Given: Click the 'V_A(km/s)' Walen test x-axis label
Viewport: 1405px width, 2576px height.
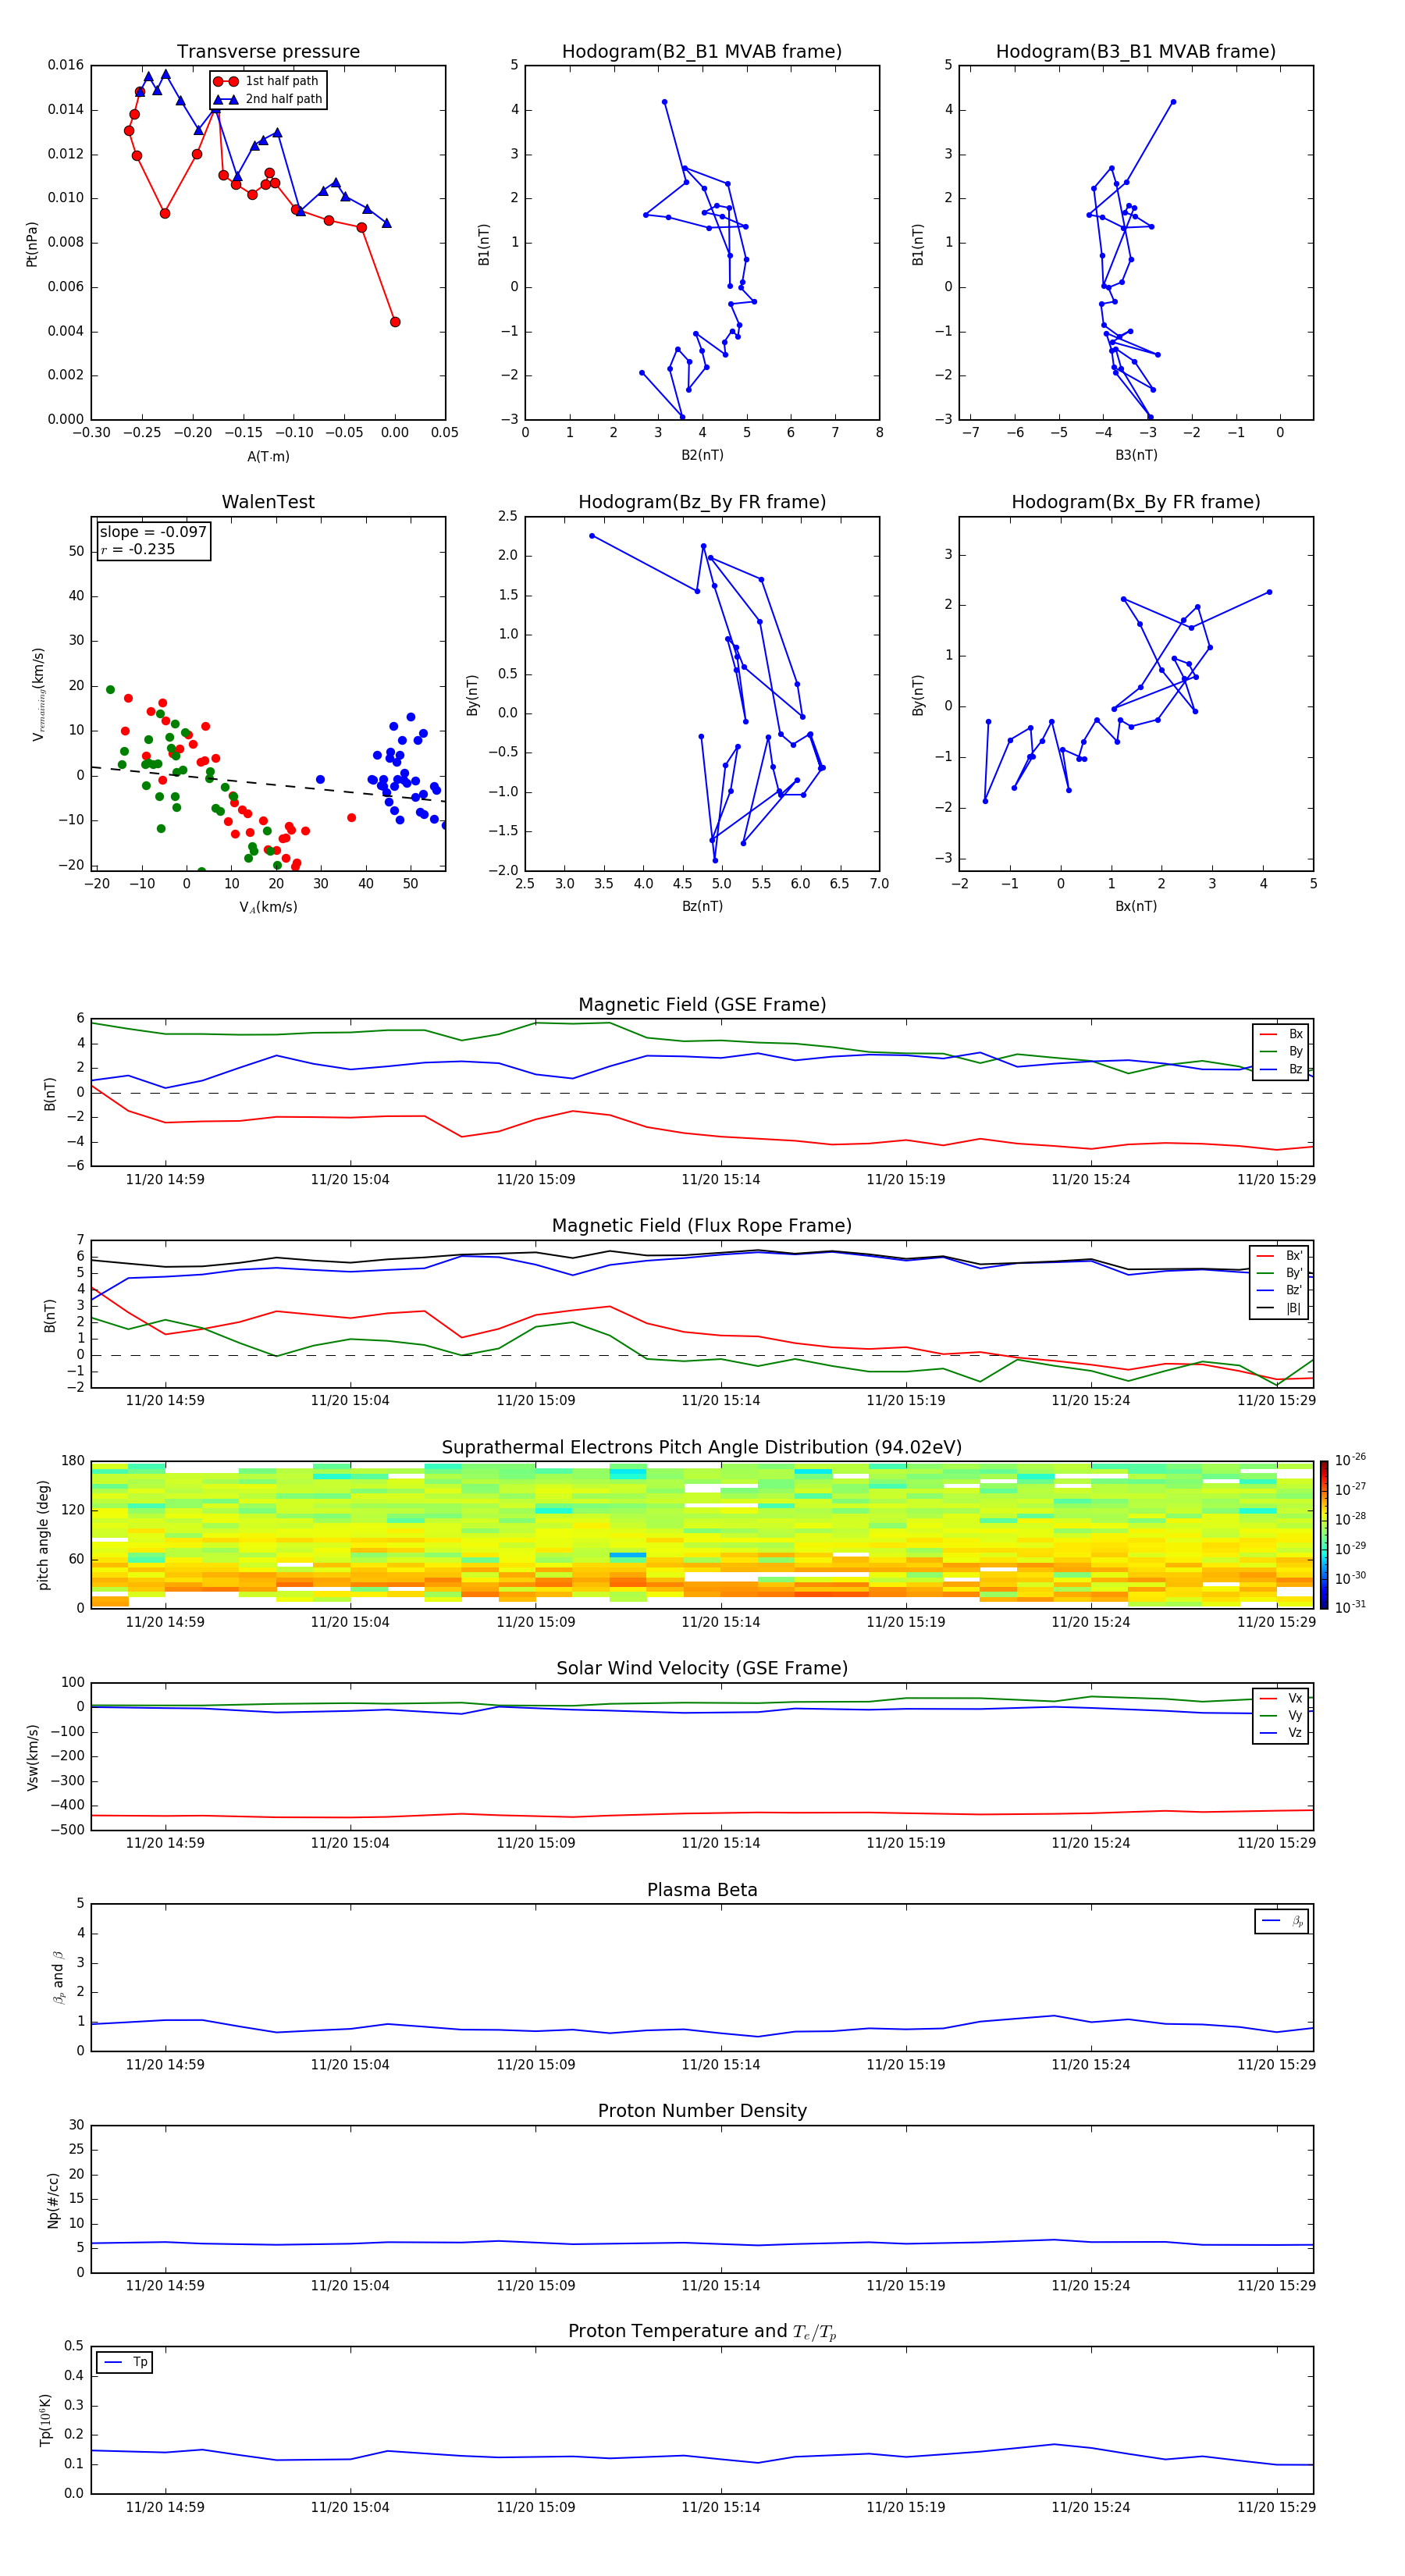Looking at the screenshot, I should point(268,907).
